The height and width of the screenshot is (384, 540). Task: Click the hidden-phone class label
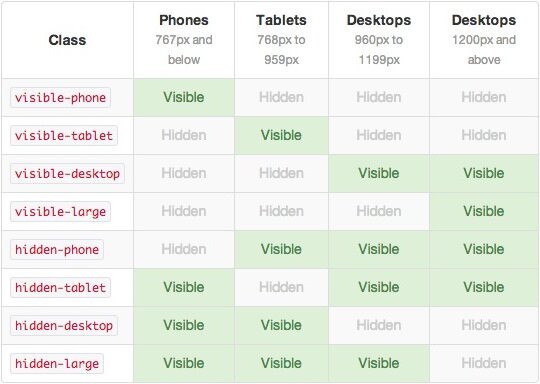pyautogui.click(x=57, y=249)
